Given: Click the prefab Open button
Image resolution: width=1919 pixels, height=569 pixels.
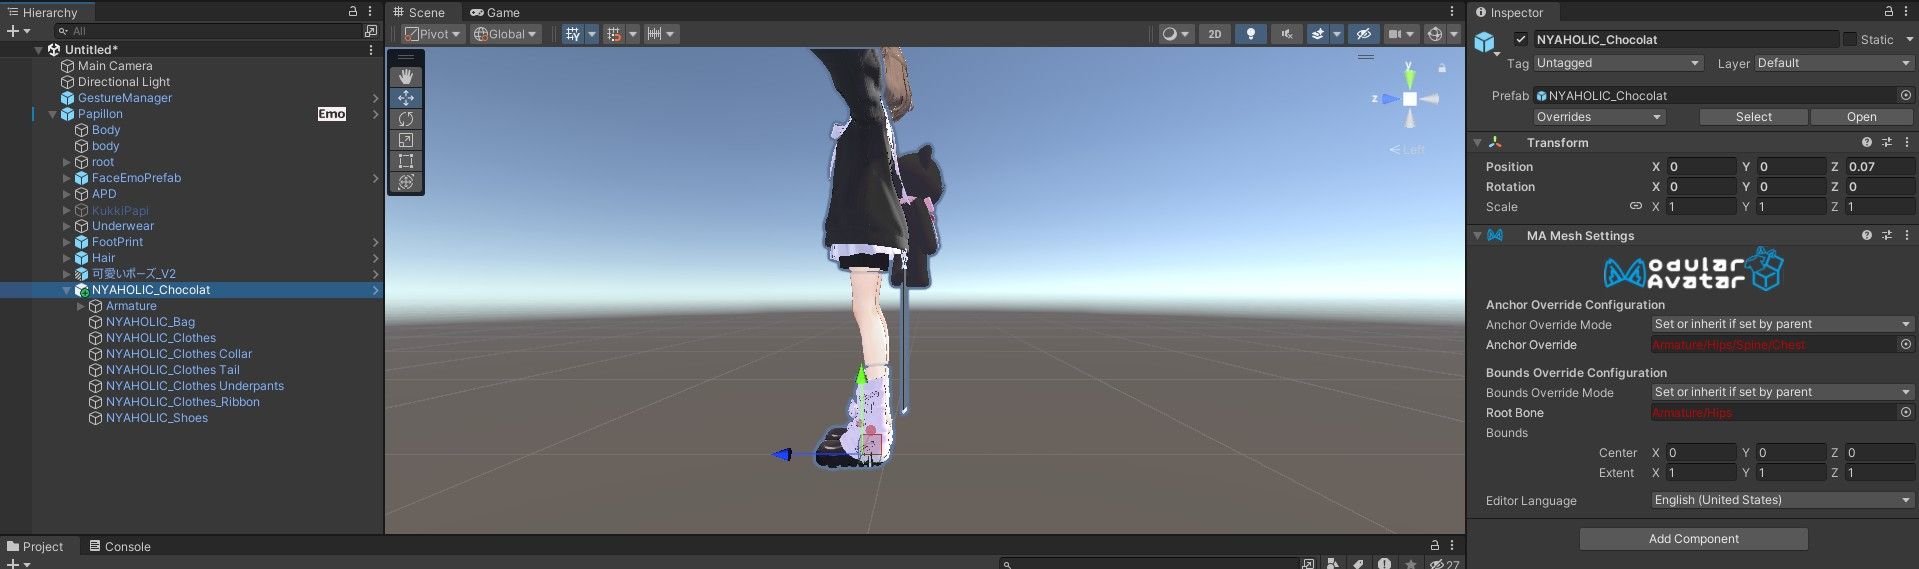Looking at the screenshot, I should click(1861, 117).
